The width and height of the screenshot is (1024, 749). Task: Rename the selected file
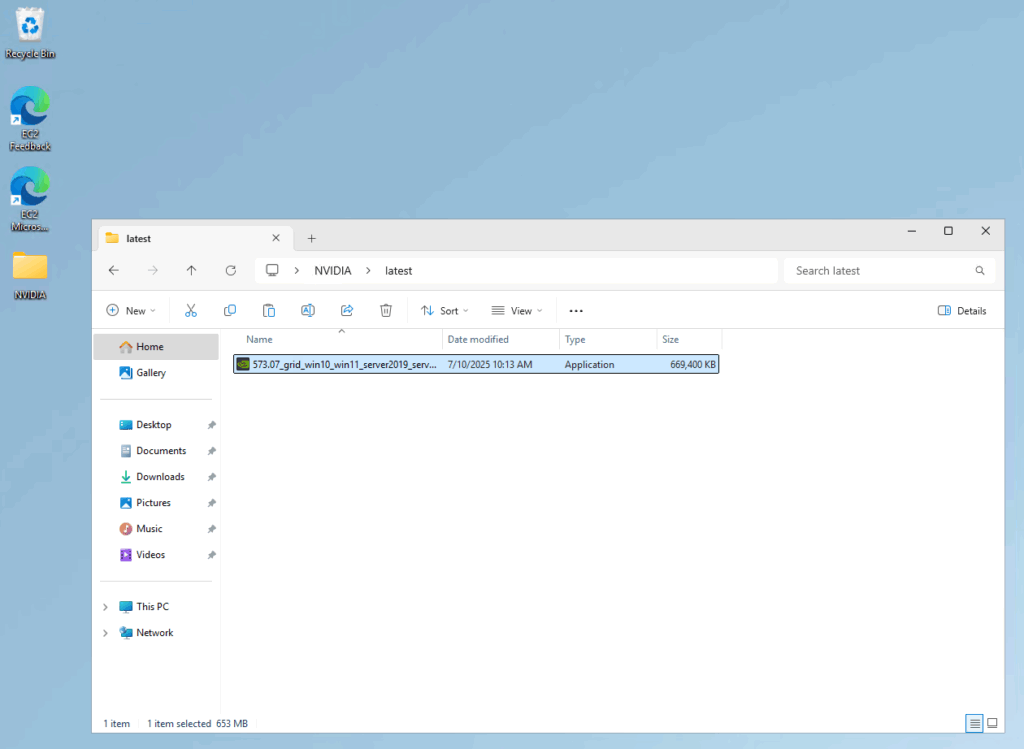pyautogui.click(x=308, y=311)
